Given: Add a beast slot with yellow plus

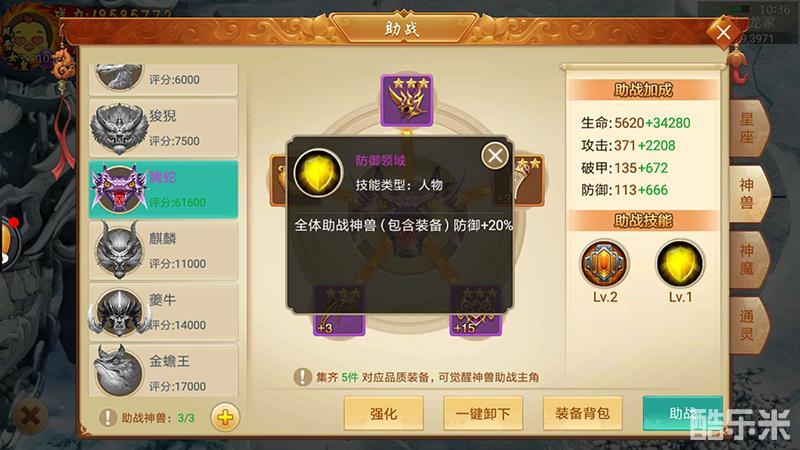Looking at the screenshot, I should [225, 418].
